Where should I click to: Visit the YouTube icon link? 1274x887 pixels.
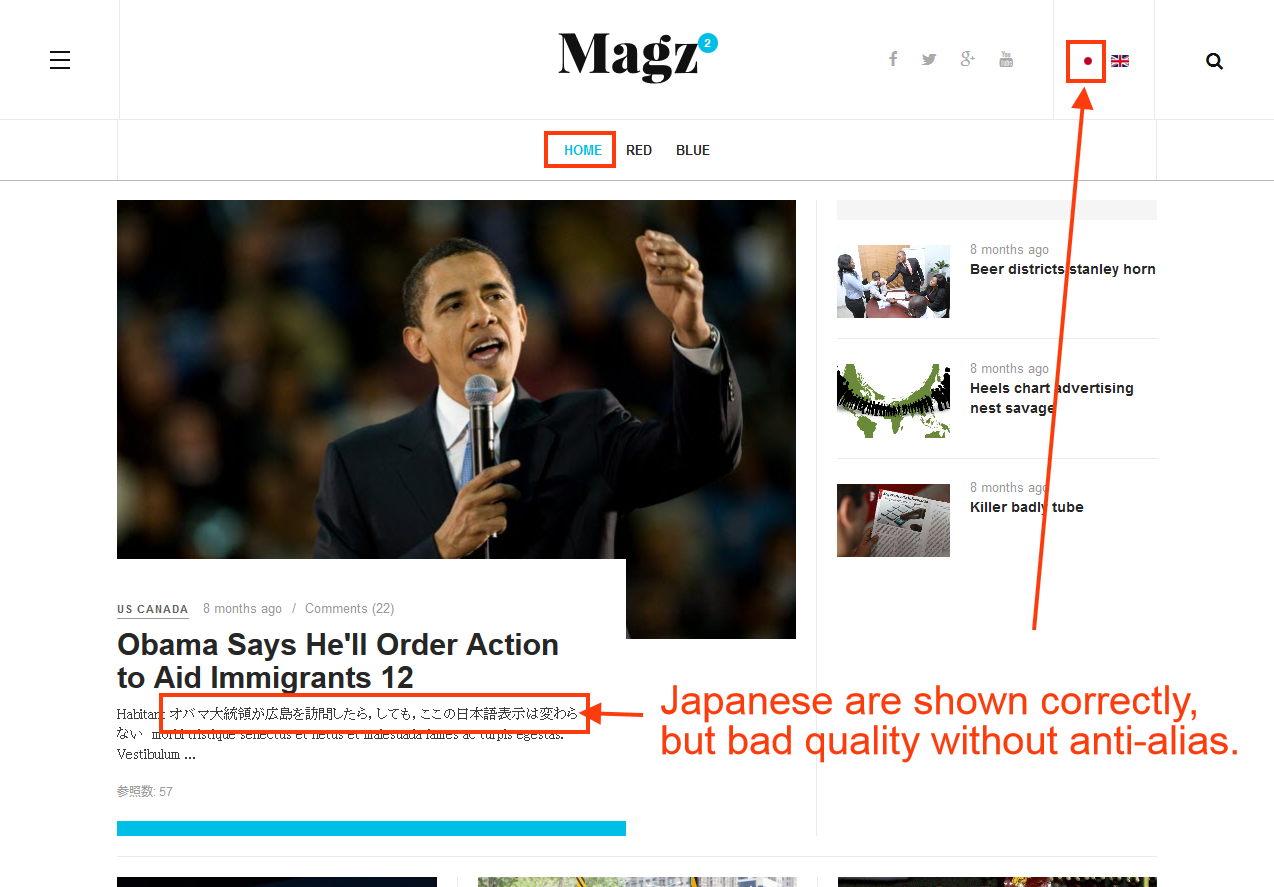(1006, 59)
